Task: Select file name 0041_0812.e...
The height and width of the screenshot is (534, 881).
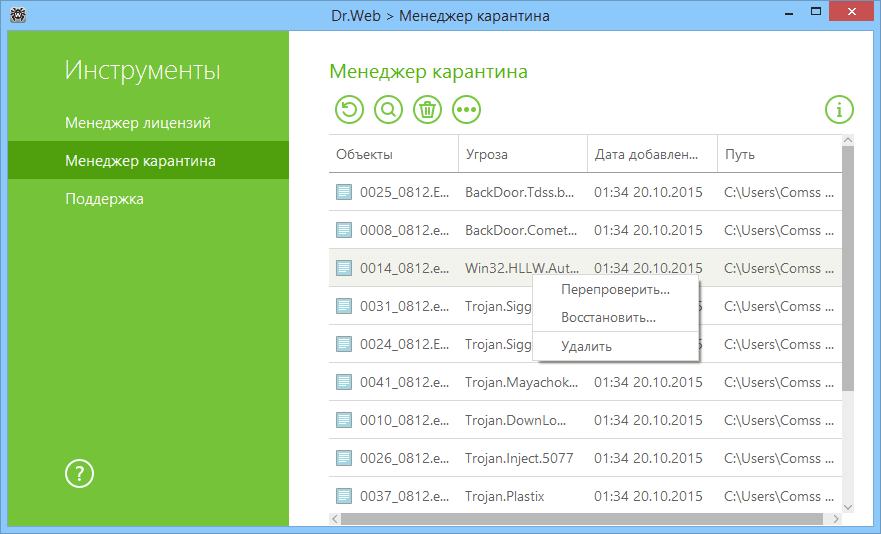Action: point(405,382)
